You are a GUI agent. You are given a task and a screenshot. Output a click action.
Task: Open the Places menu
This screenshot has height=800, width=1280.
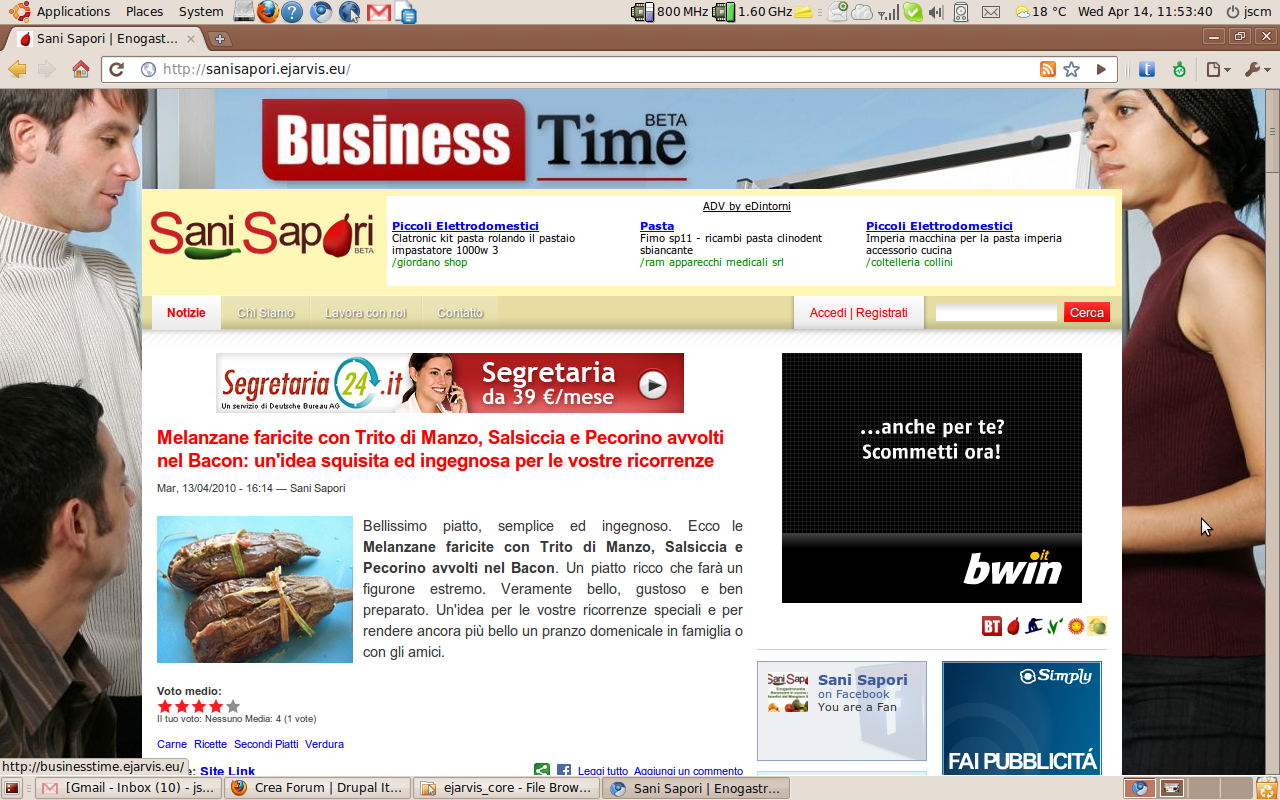[x=145, y=12]
